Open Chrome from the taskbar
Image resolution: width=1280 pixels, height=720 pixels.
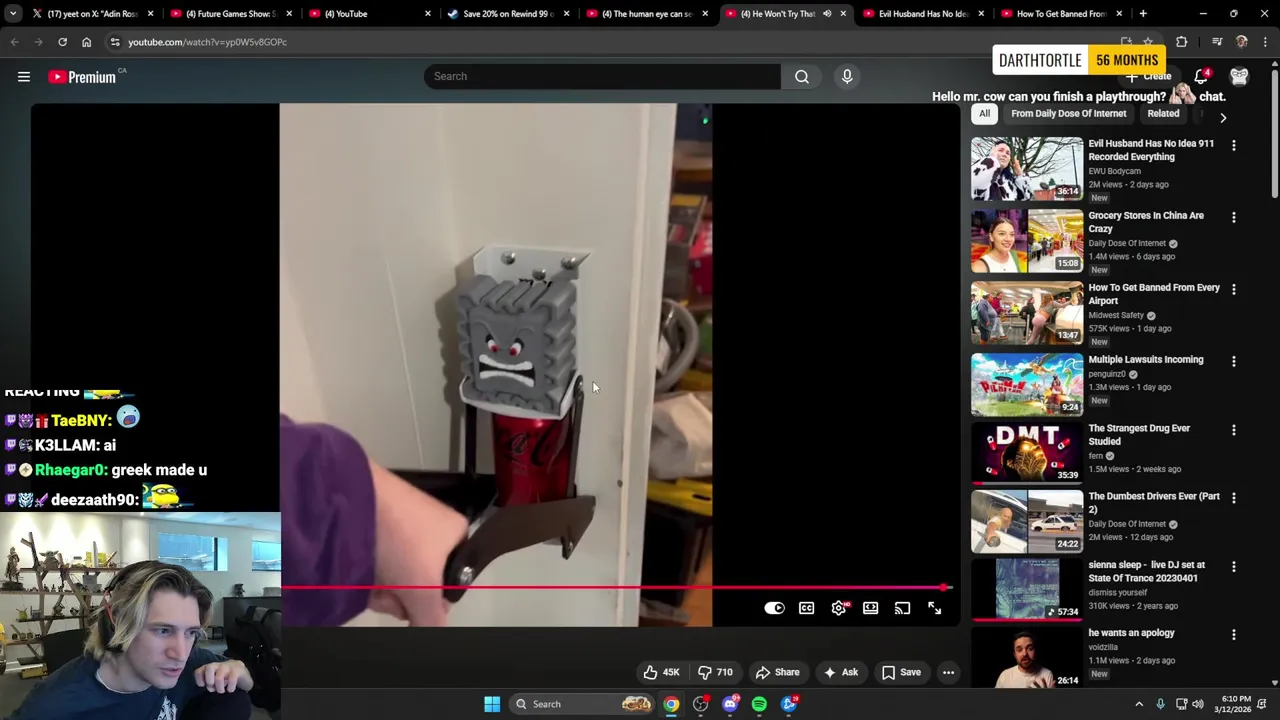pos(671,704)
